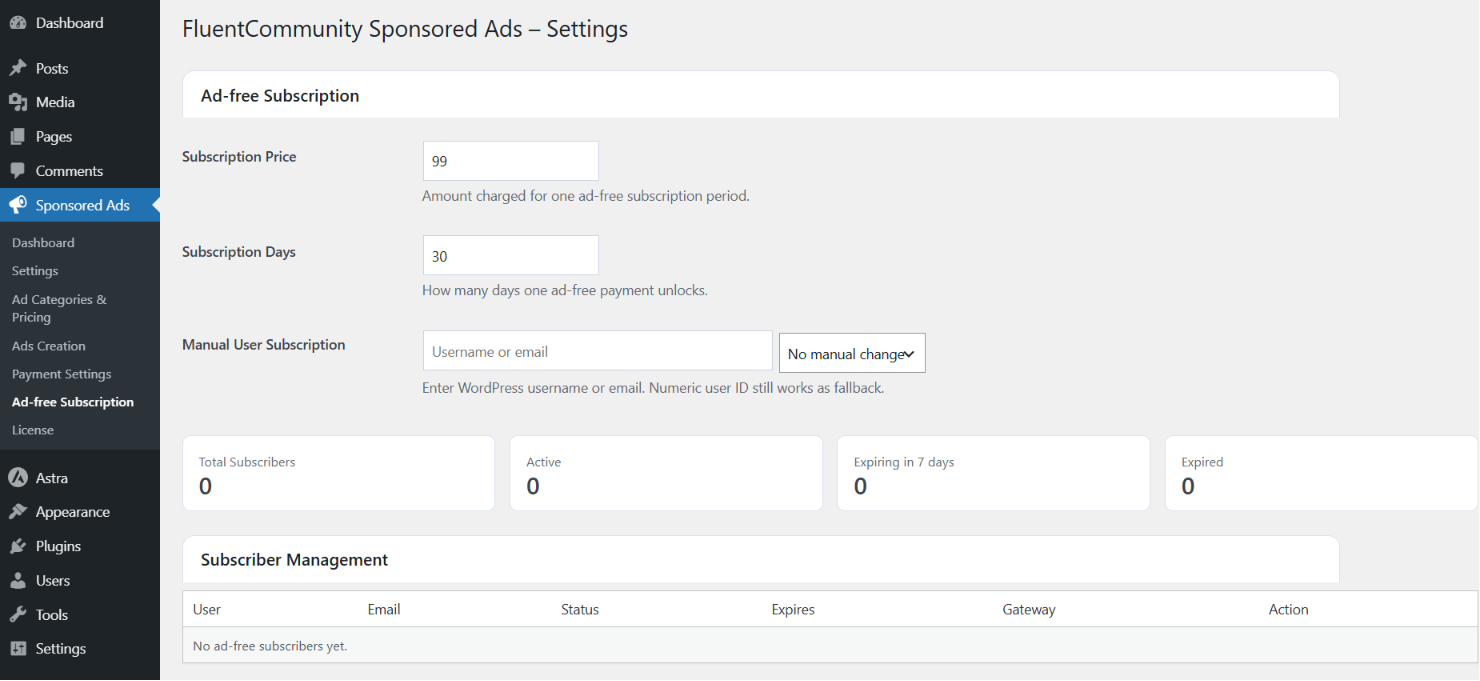The image size is (1480, 681).
Task: Click the Expiring in 7 days card
Action: pyautogui.click(x=993, y=473)
